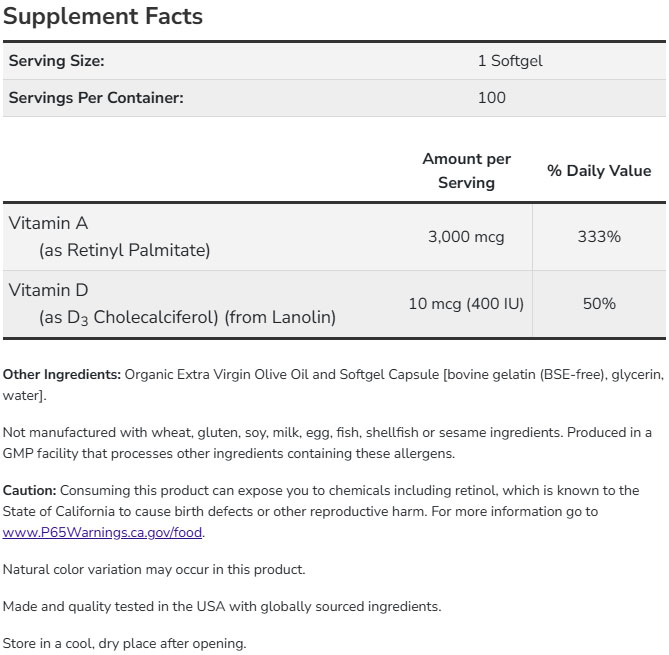Click the D3 Cholecalciferol from Lanolin text
The width and height of the screenshot is (669, 655).
pos(187,318)
